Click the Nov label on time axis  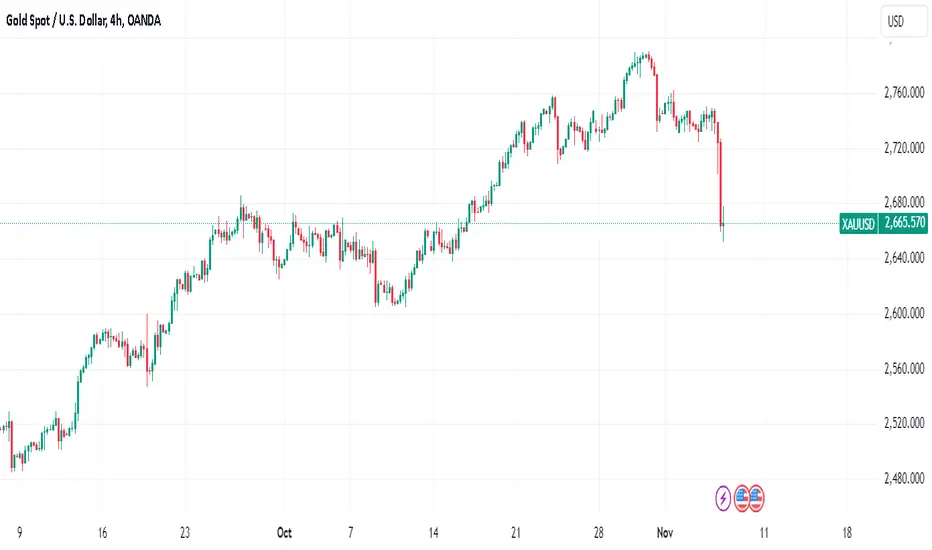(665, 533)
